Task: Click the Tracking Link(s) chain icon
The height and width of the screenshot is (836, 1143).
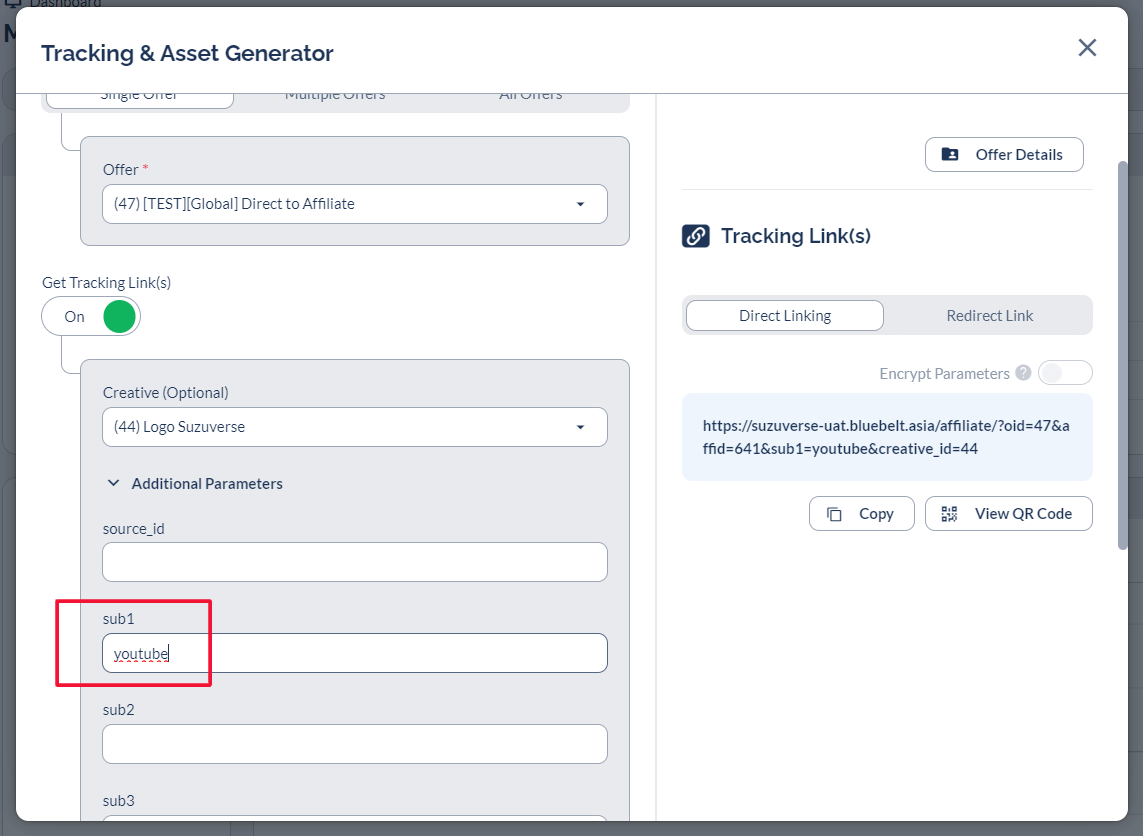Action: (x=696, y=236)
